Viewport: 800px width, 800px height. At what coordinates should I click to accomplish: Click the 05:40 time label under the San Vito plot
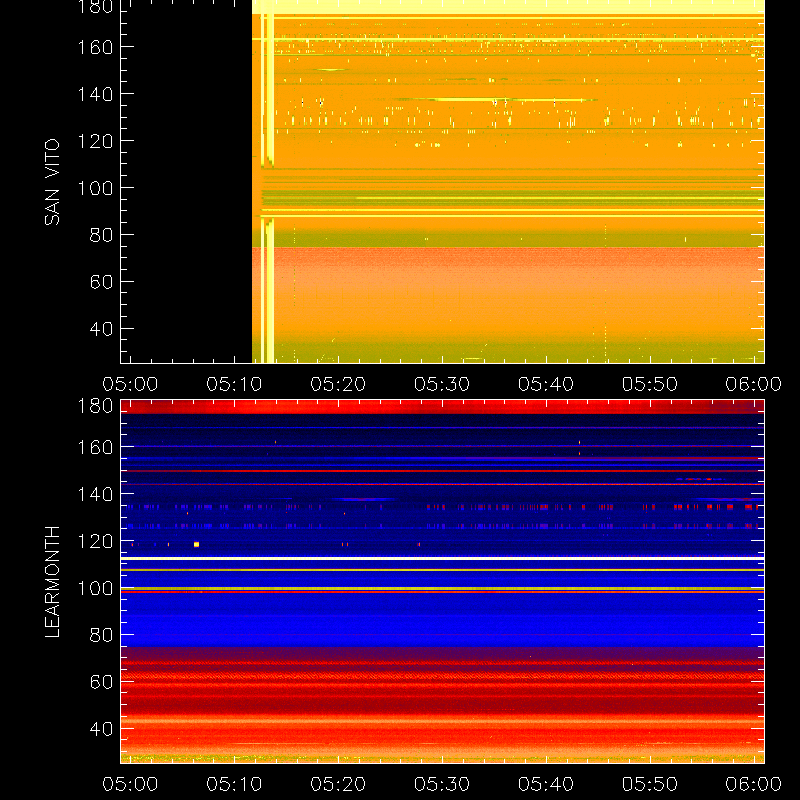coord(546,384)
